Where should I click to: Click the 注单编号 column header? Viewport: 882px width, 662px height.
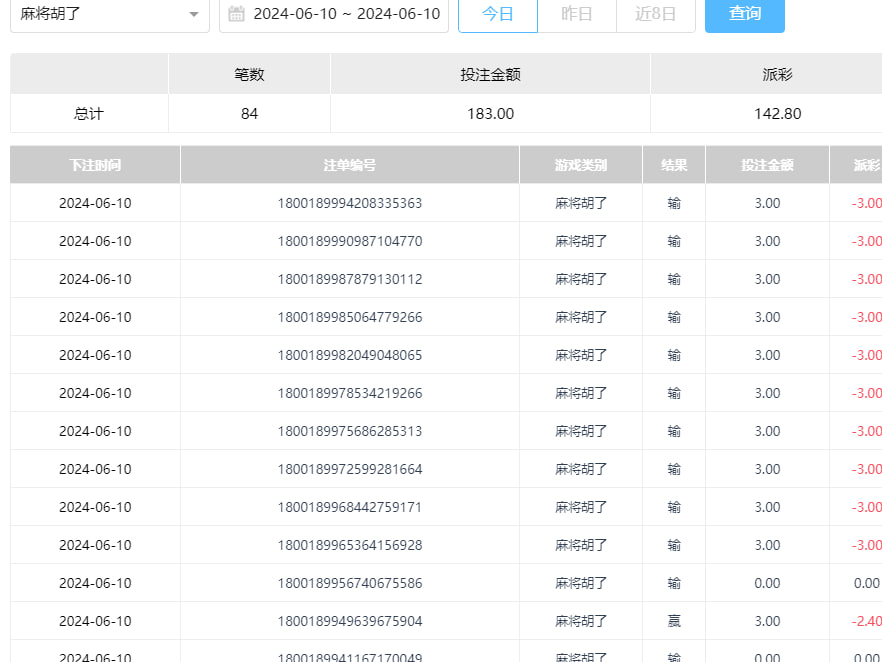tap(350, 165)
